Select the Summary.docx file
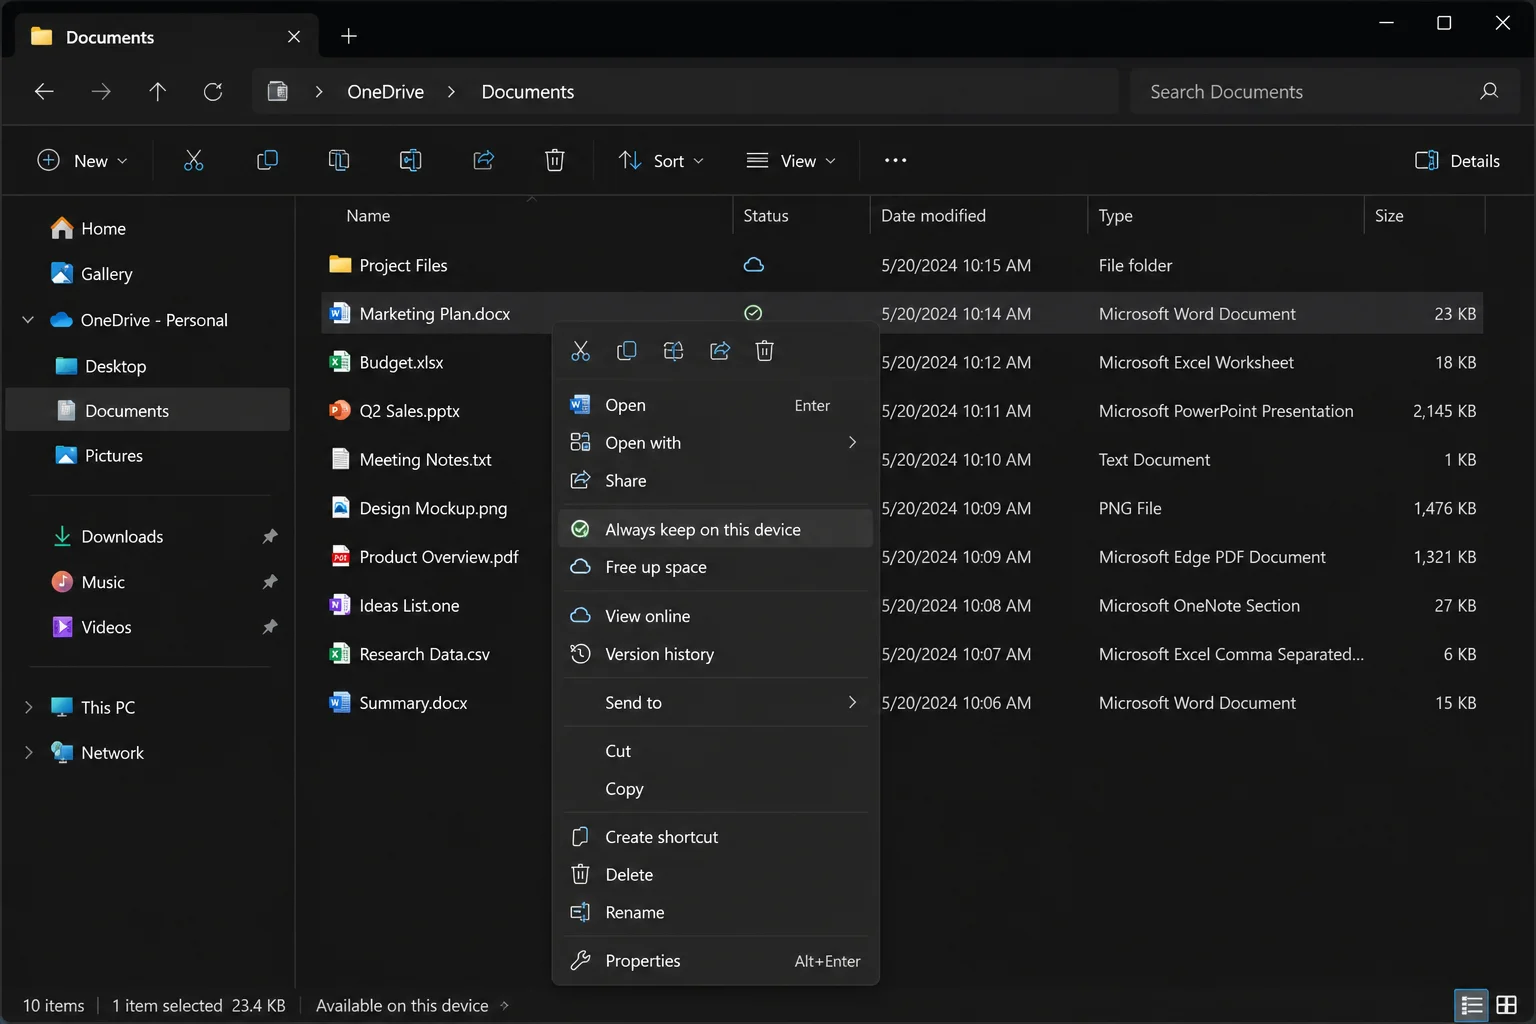The height and width of the screenshot is (1024, 1536). click(x=901, y=703)
